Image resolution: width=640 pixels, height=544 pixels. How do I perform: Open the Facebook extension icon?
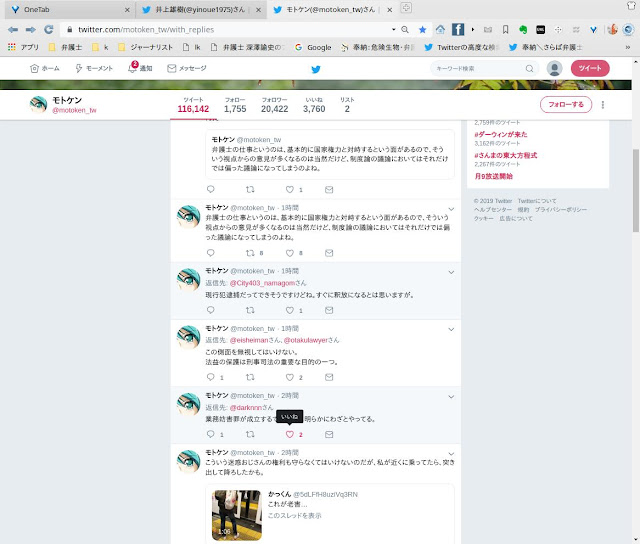point(458,29)
